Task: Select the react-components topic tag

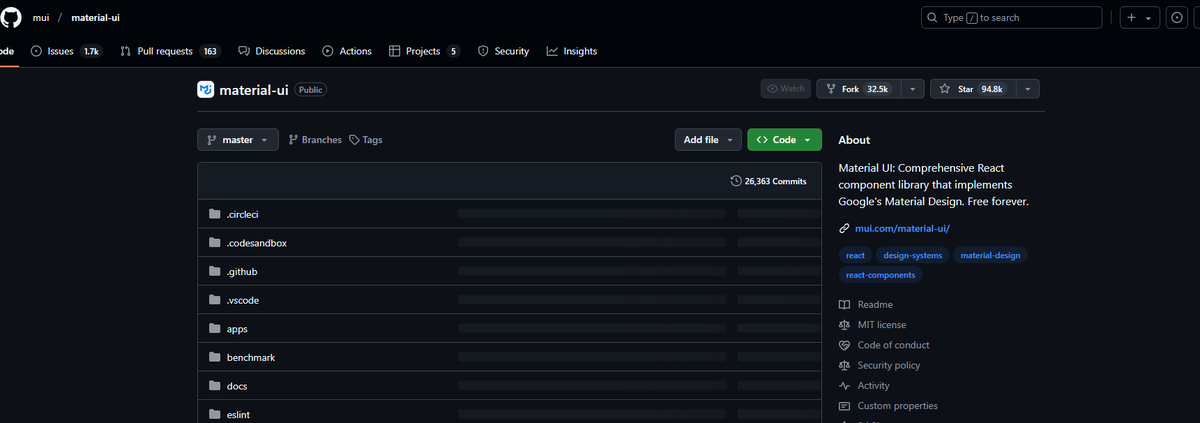Action: click(x=880, y=275)
